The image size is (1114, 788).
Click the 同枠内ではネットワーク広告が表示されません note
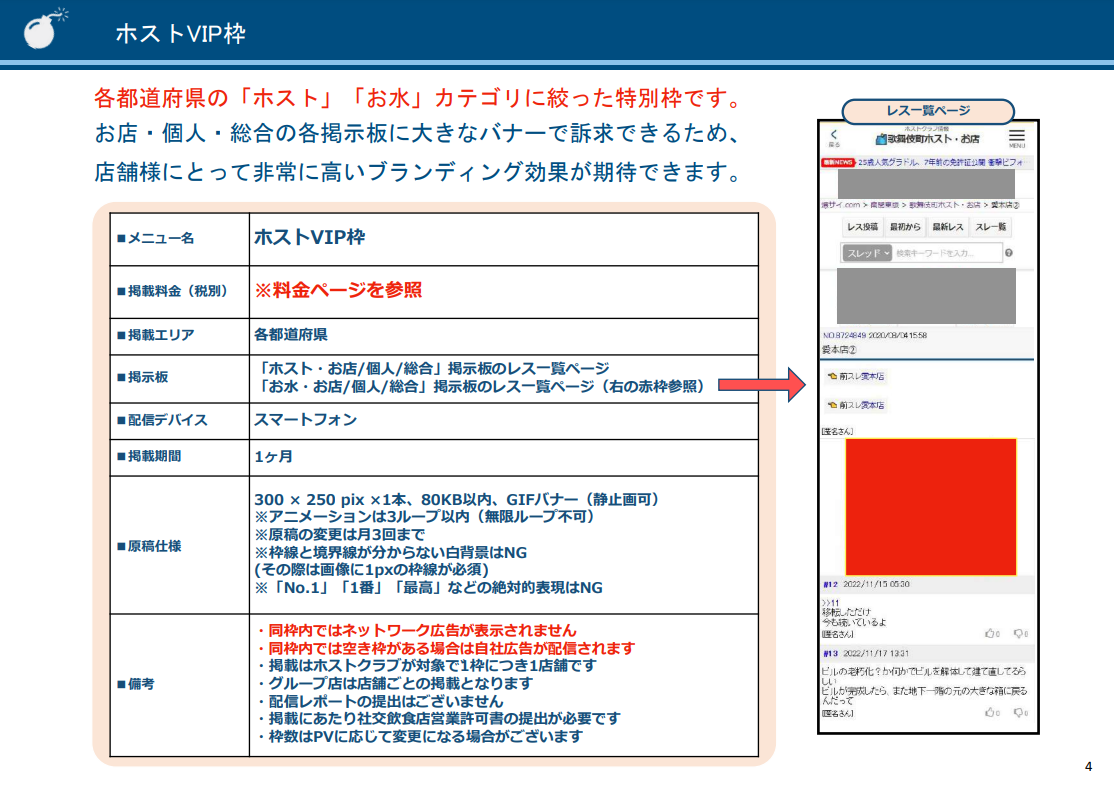tap(417, 630)
